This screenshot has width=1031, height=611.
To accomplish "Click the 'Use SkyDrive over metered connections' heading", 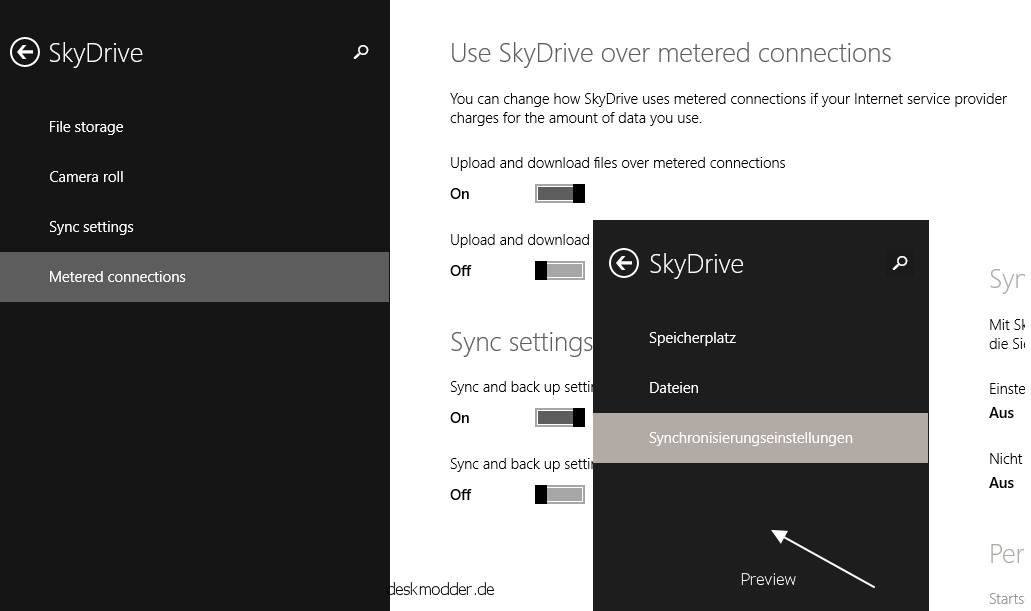I will 671,53.
